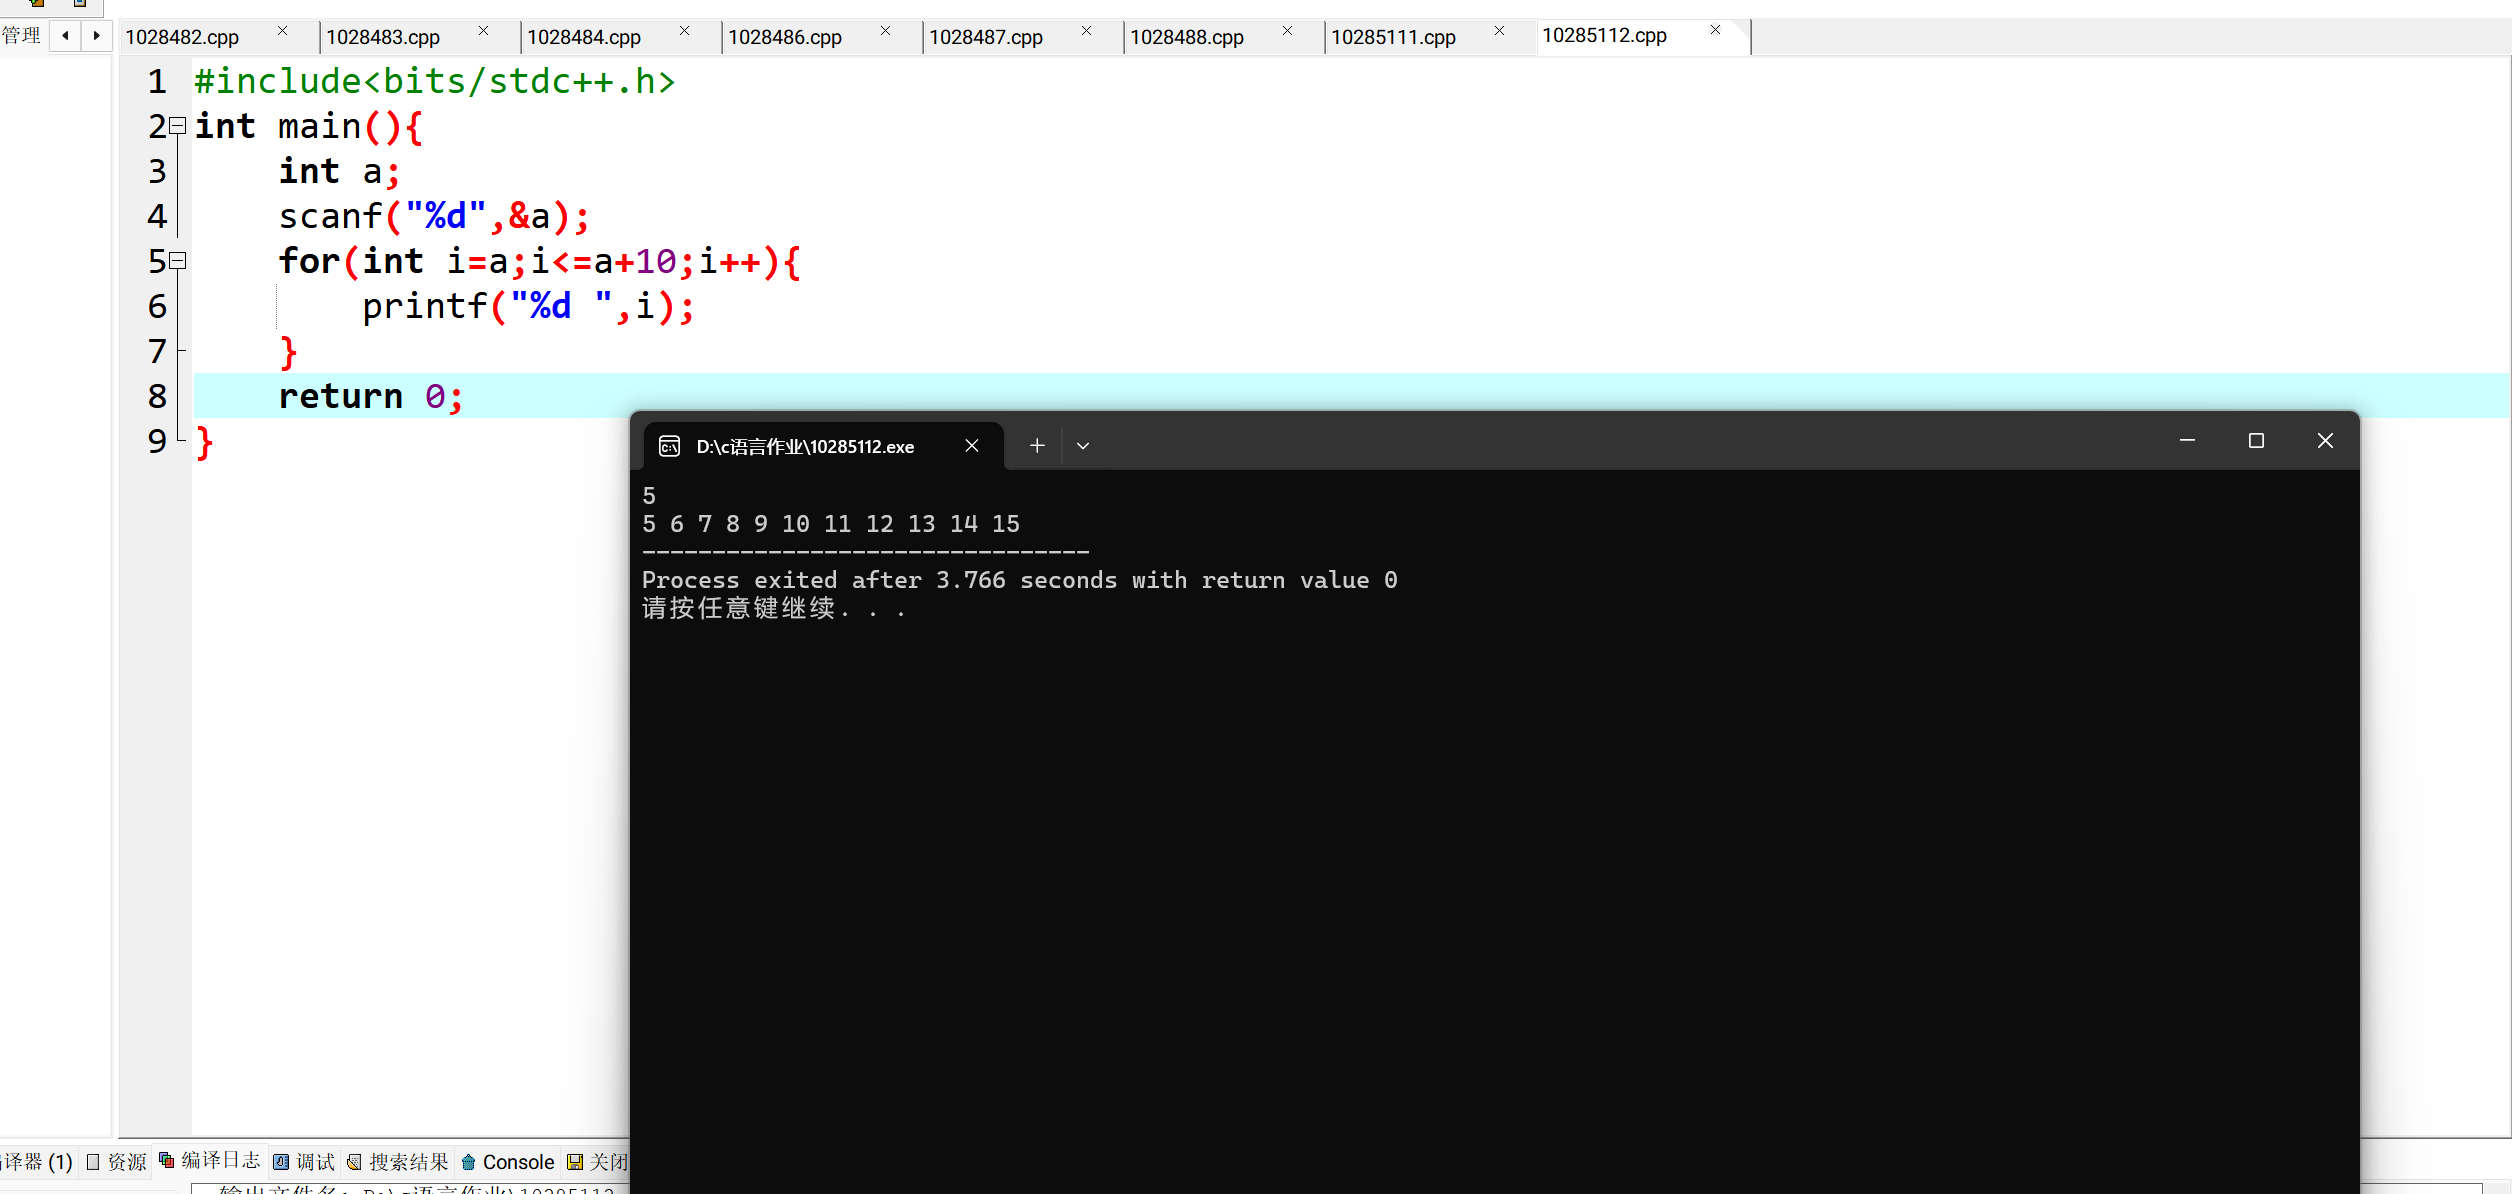Close the 1028483.cpp tab
This screenshot has height=1194, width=2512.
click(x=484, y=31)
